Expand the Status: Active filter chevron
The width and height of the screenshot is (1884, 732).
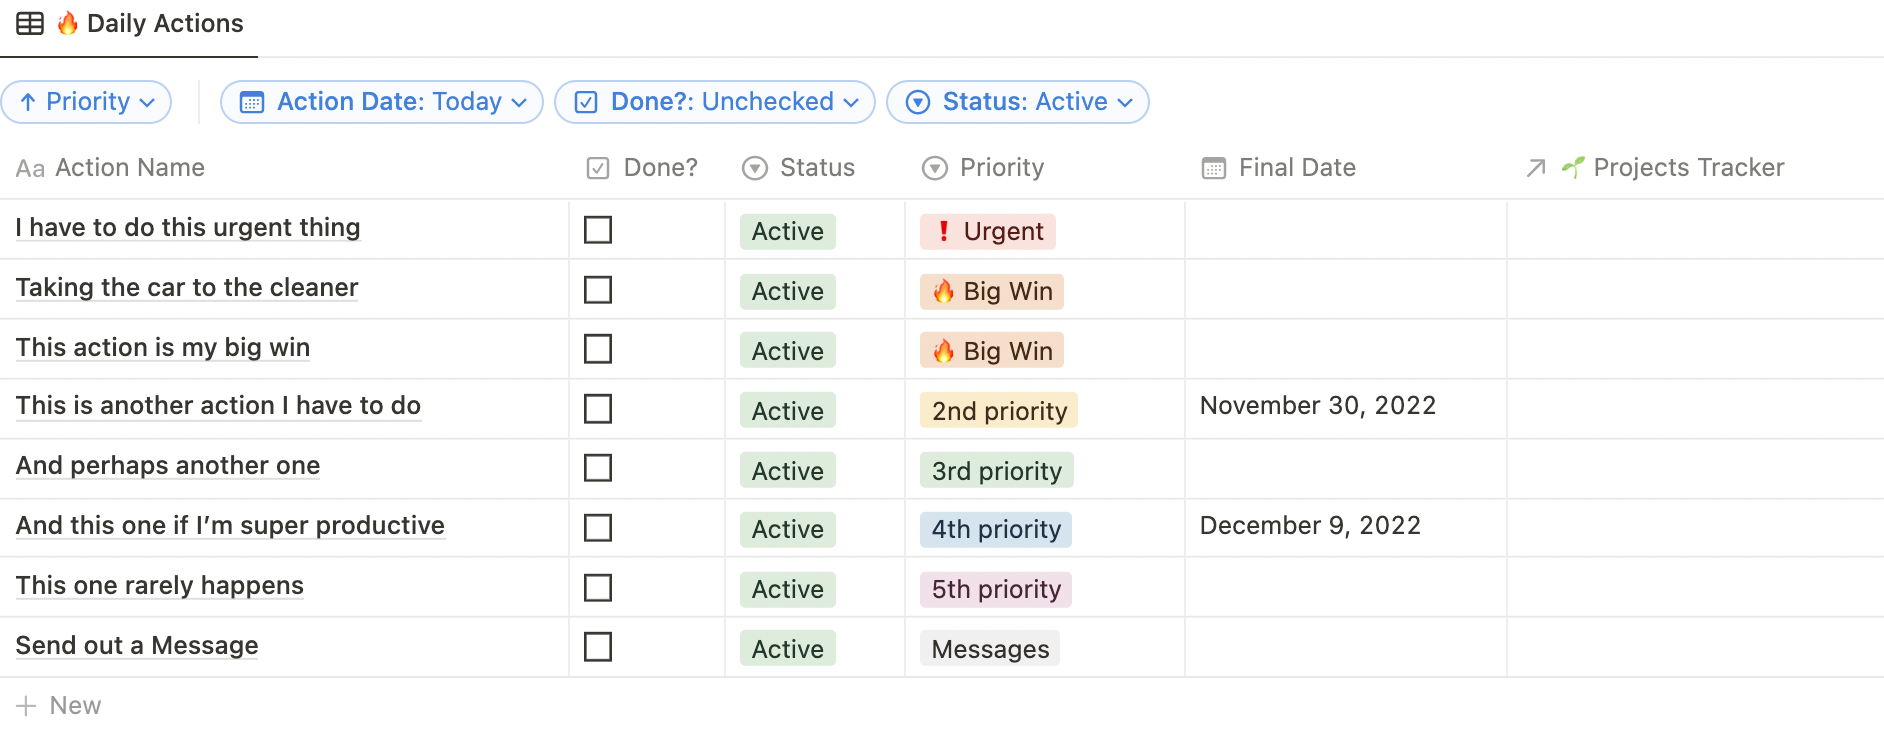1125,102
